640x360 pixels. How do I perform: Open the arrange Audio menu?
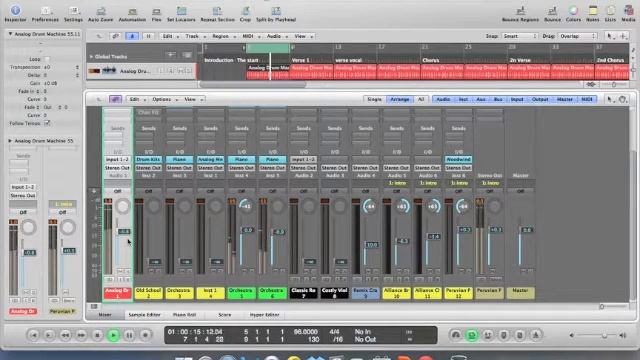coord(276,36)
